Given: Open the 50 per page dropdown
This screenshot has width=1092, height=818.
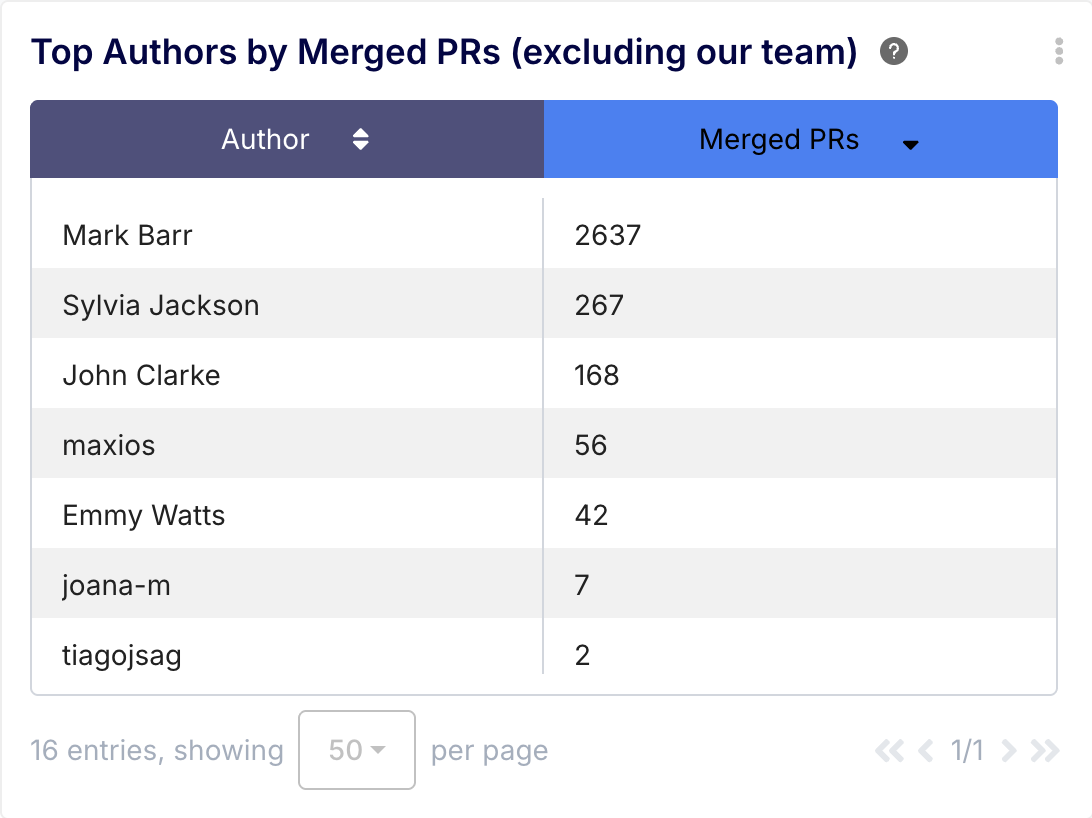Looking at the screenshot, I should 357,750.
